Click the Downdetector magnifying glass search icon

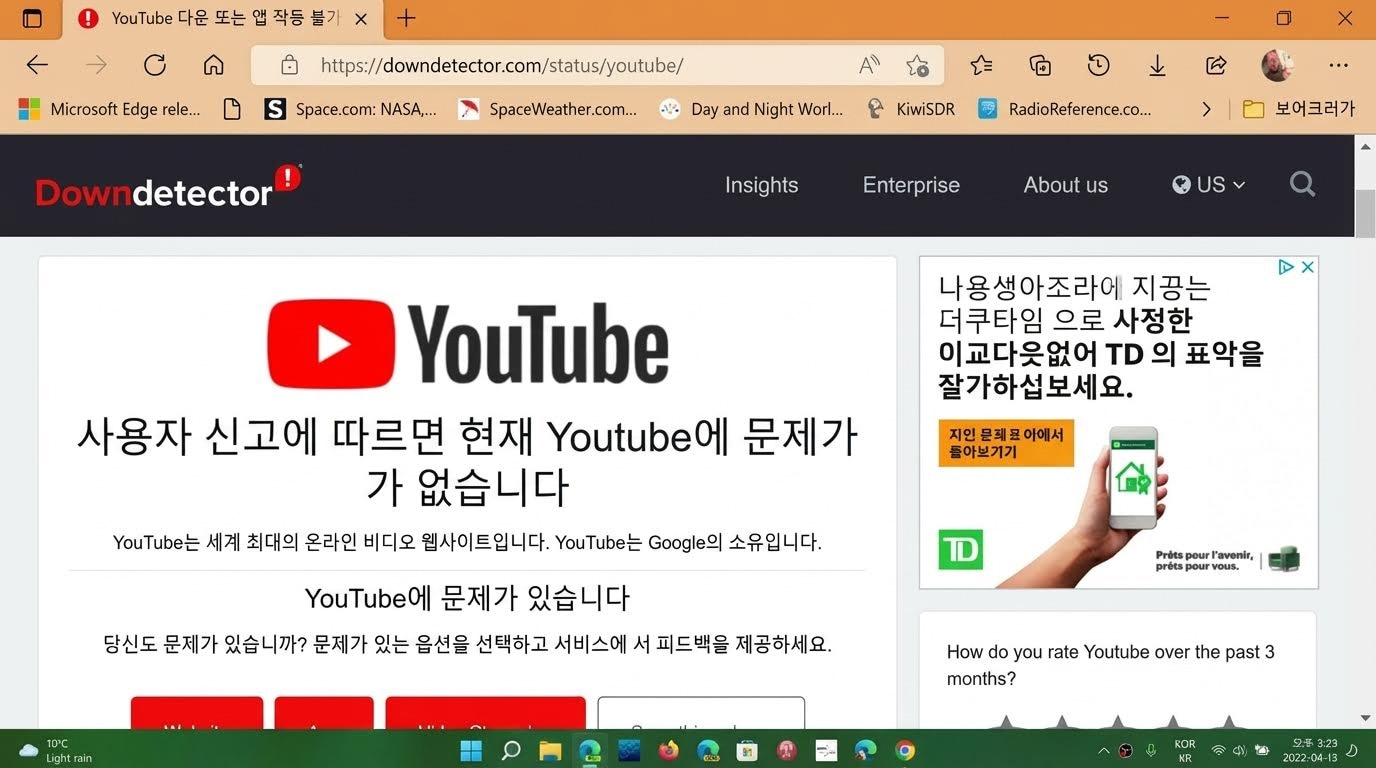click(1302, 184)
